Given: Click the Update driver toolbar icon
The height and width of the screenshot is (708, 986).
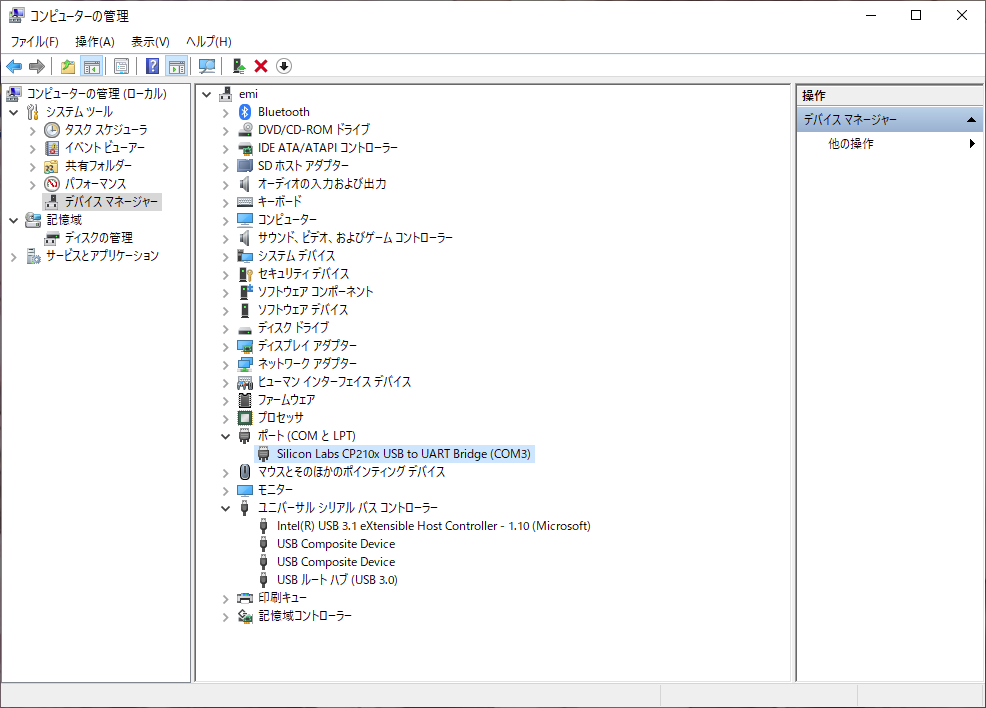Looking at the screenshot, I should click(238, 66).
